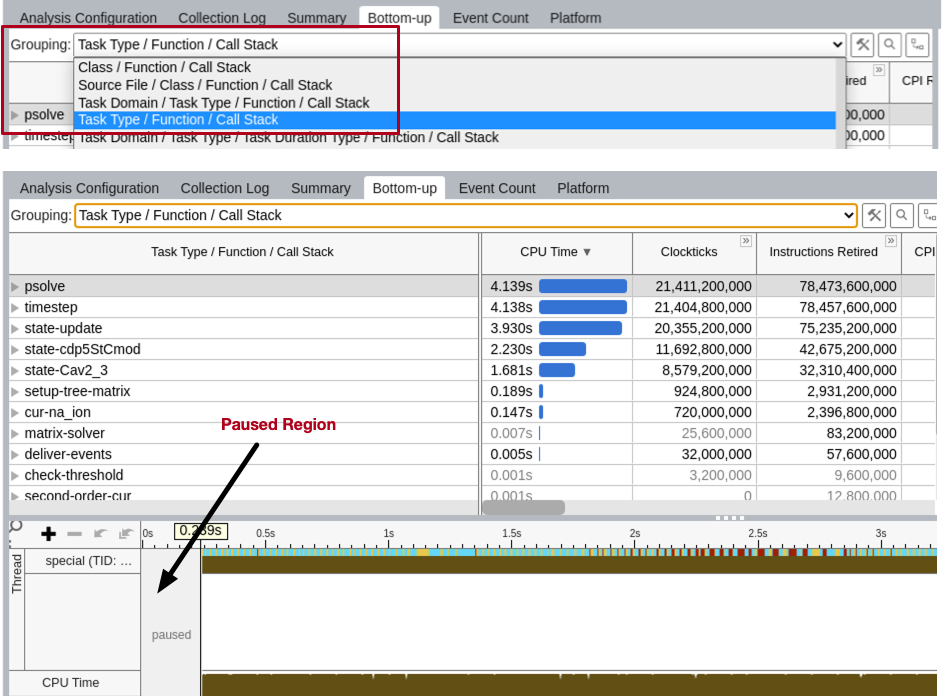Open the lower Grouping dropdown
The image size is (942, 696).
click(848, 215)
